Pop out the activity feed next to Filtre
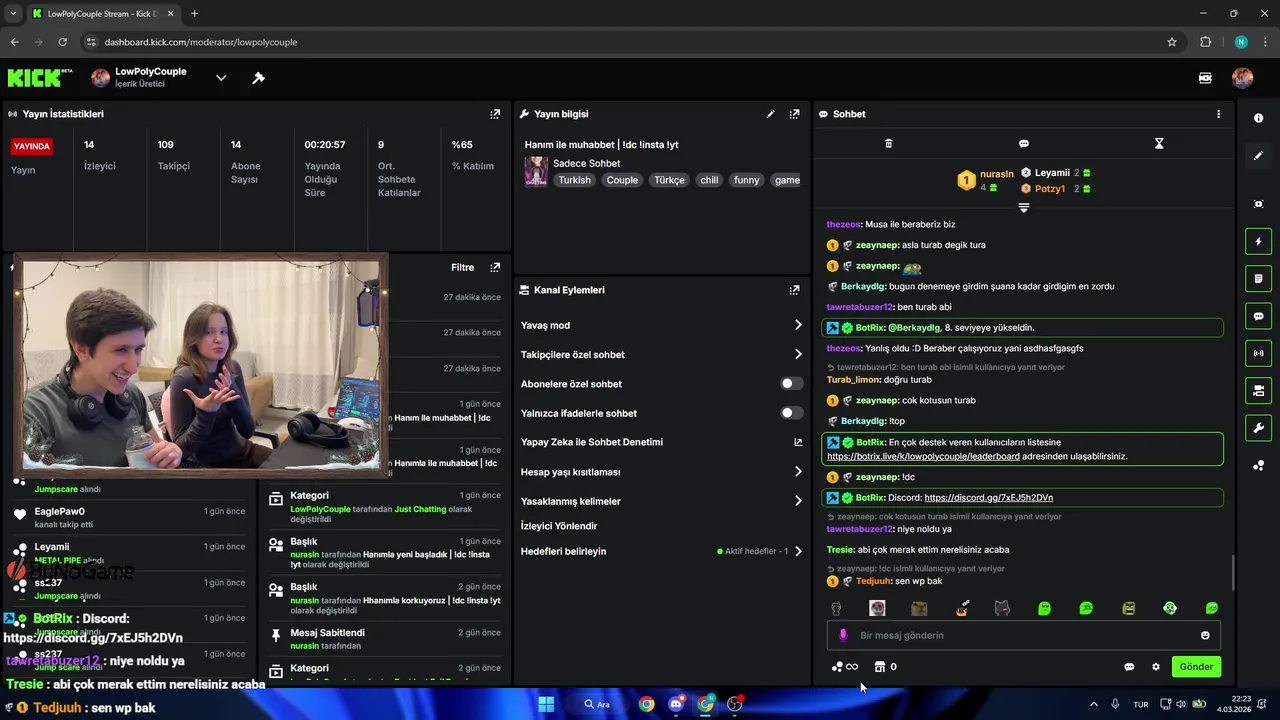The height and width of the screenshot is (720, 1280). click(495, 267)
